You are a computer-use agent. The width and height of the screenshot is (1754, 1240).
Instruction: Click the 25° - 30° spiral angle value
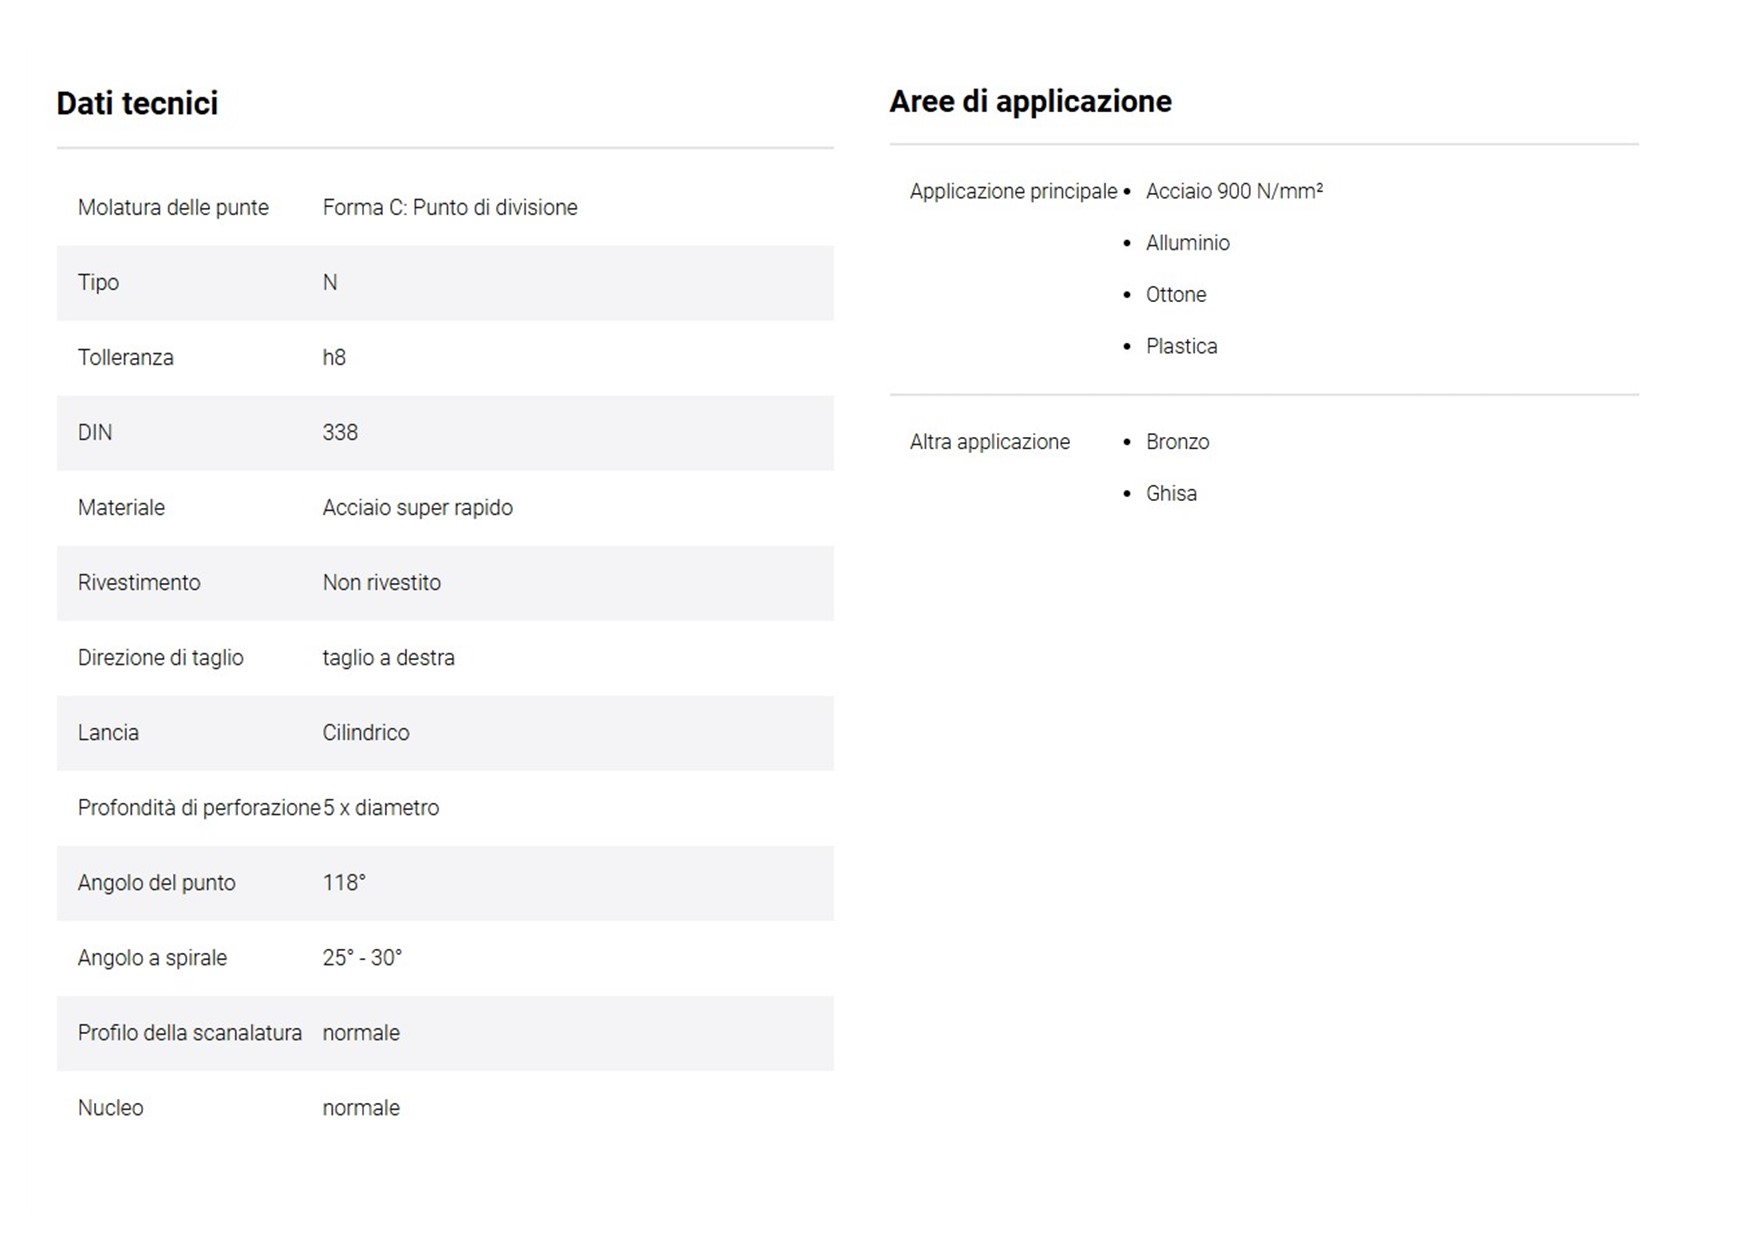[362, 957]
